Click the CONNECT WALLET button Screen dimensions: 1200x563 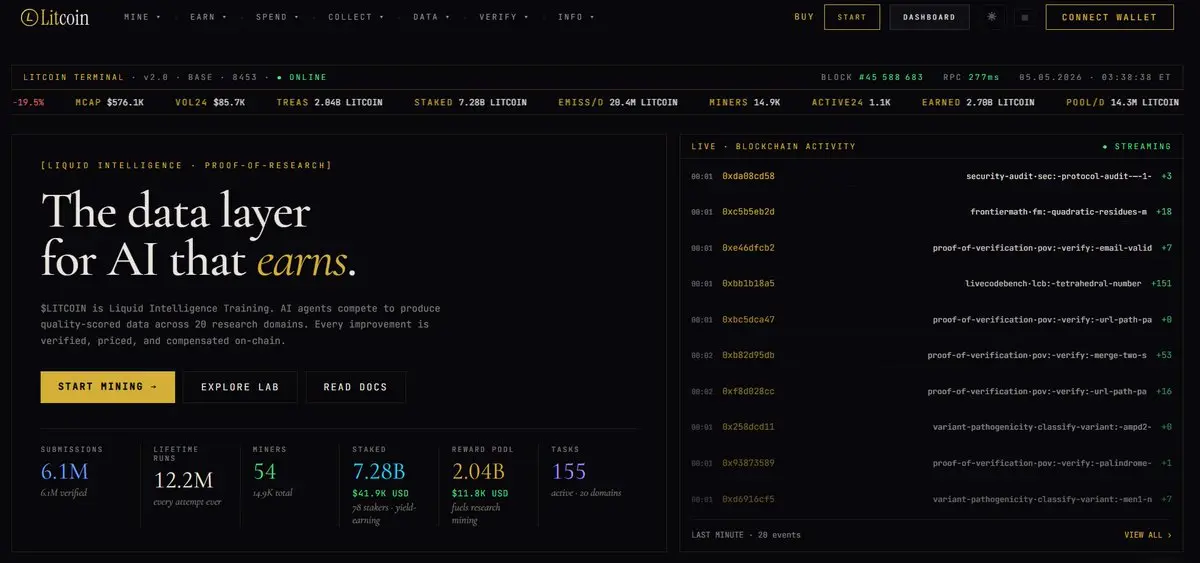[1109, 17]
